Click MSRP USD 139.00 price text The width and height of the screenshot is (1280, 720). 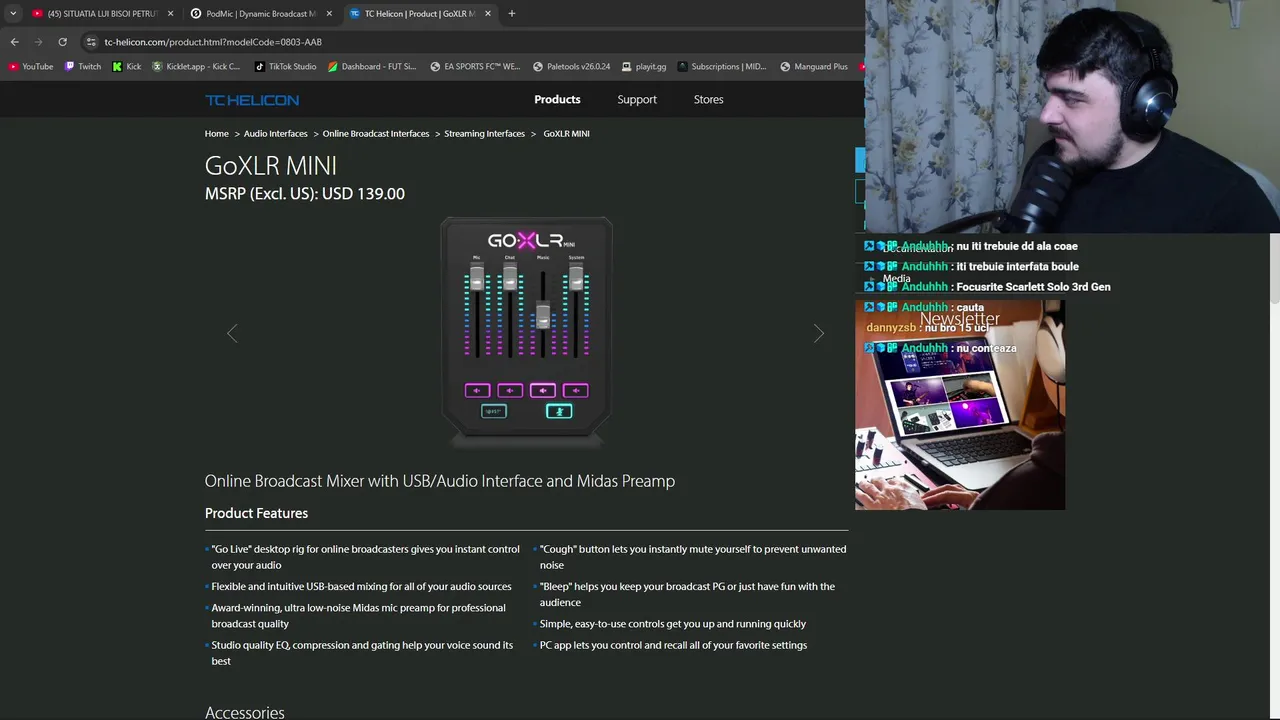pos(304,194)
